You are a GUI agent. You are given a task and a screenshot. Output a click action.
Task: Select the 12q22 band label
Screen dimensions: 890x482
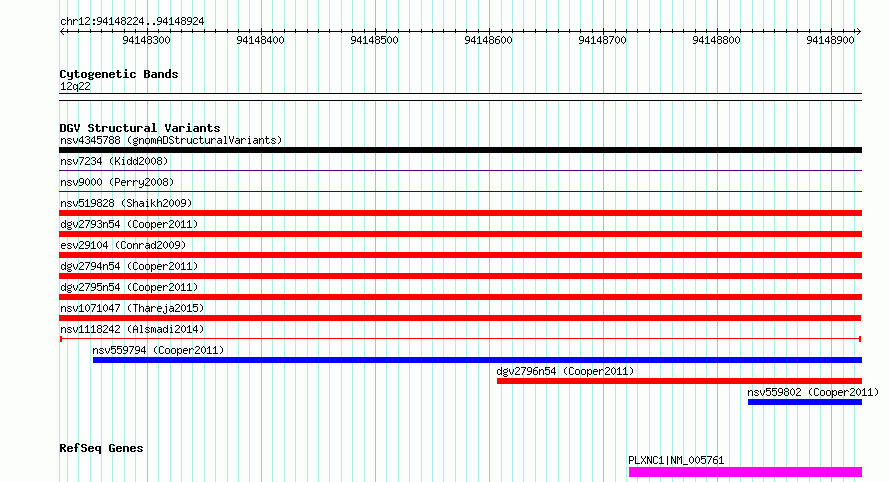(75, 86)
